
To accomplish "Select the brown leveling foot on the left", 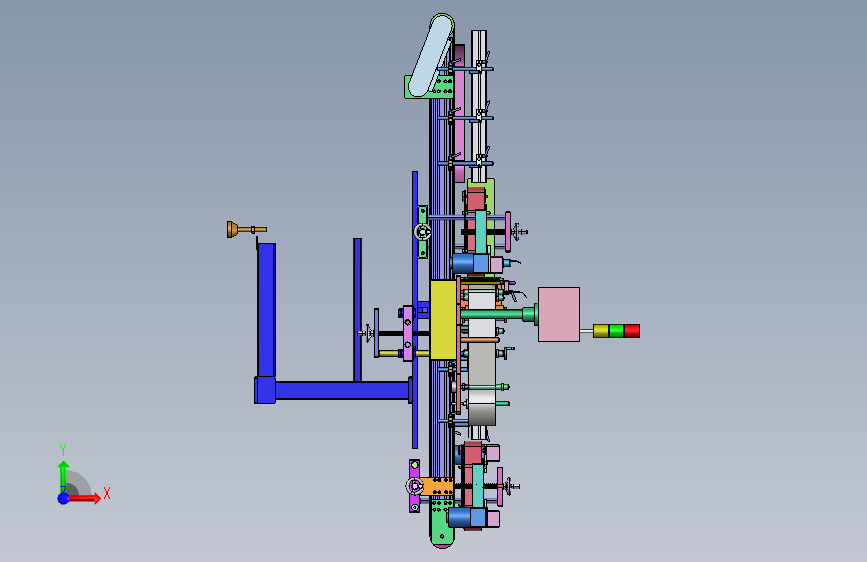I will 246,229.
